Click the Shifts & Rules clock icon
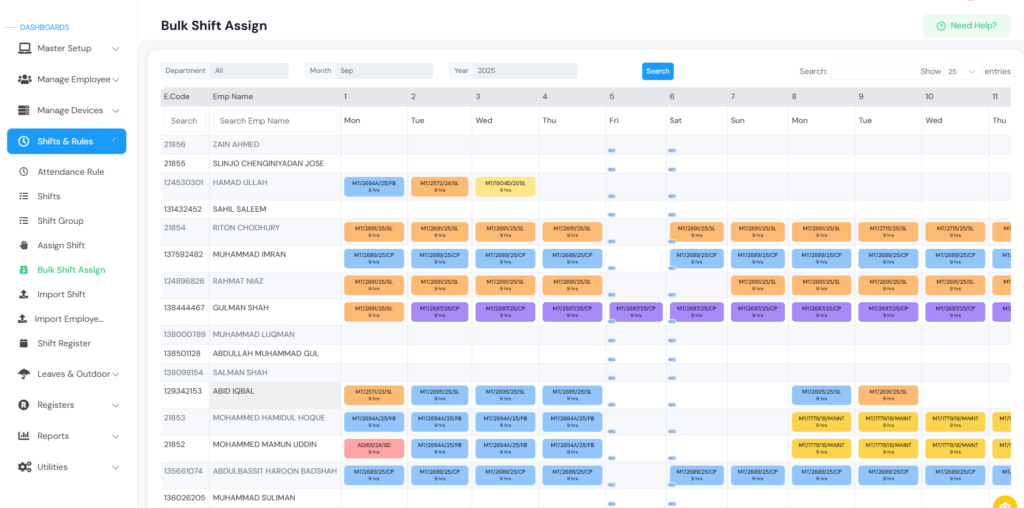 point(24,141)
